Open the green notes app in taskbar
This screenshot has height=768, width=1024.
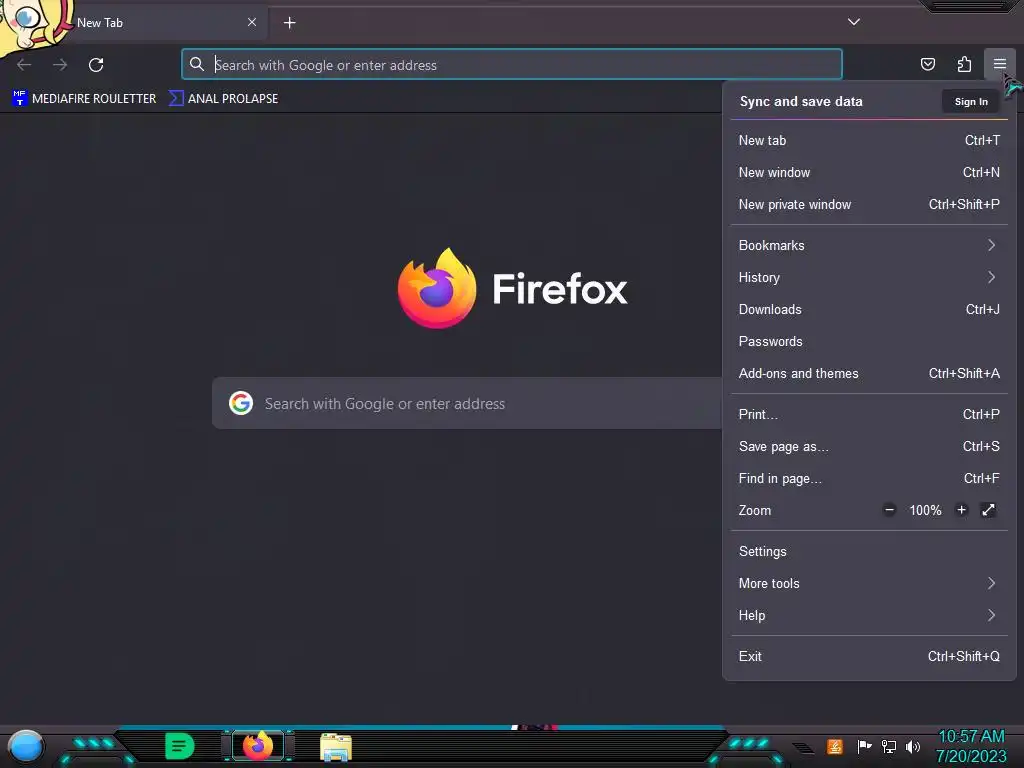[x=179, y=746]
